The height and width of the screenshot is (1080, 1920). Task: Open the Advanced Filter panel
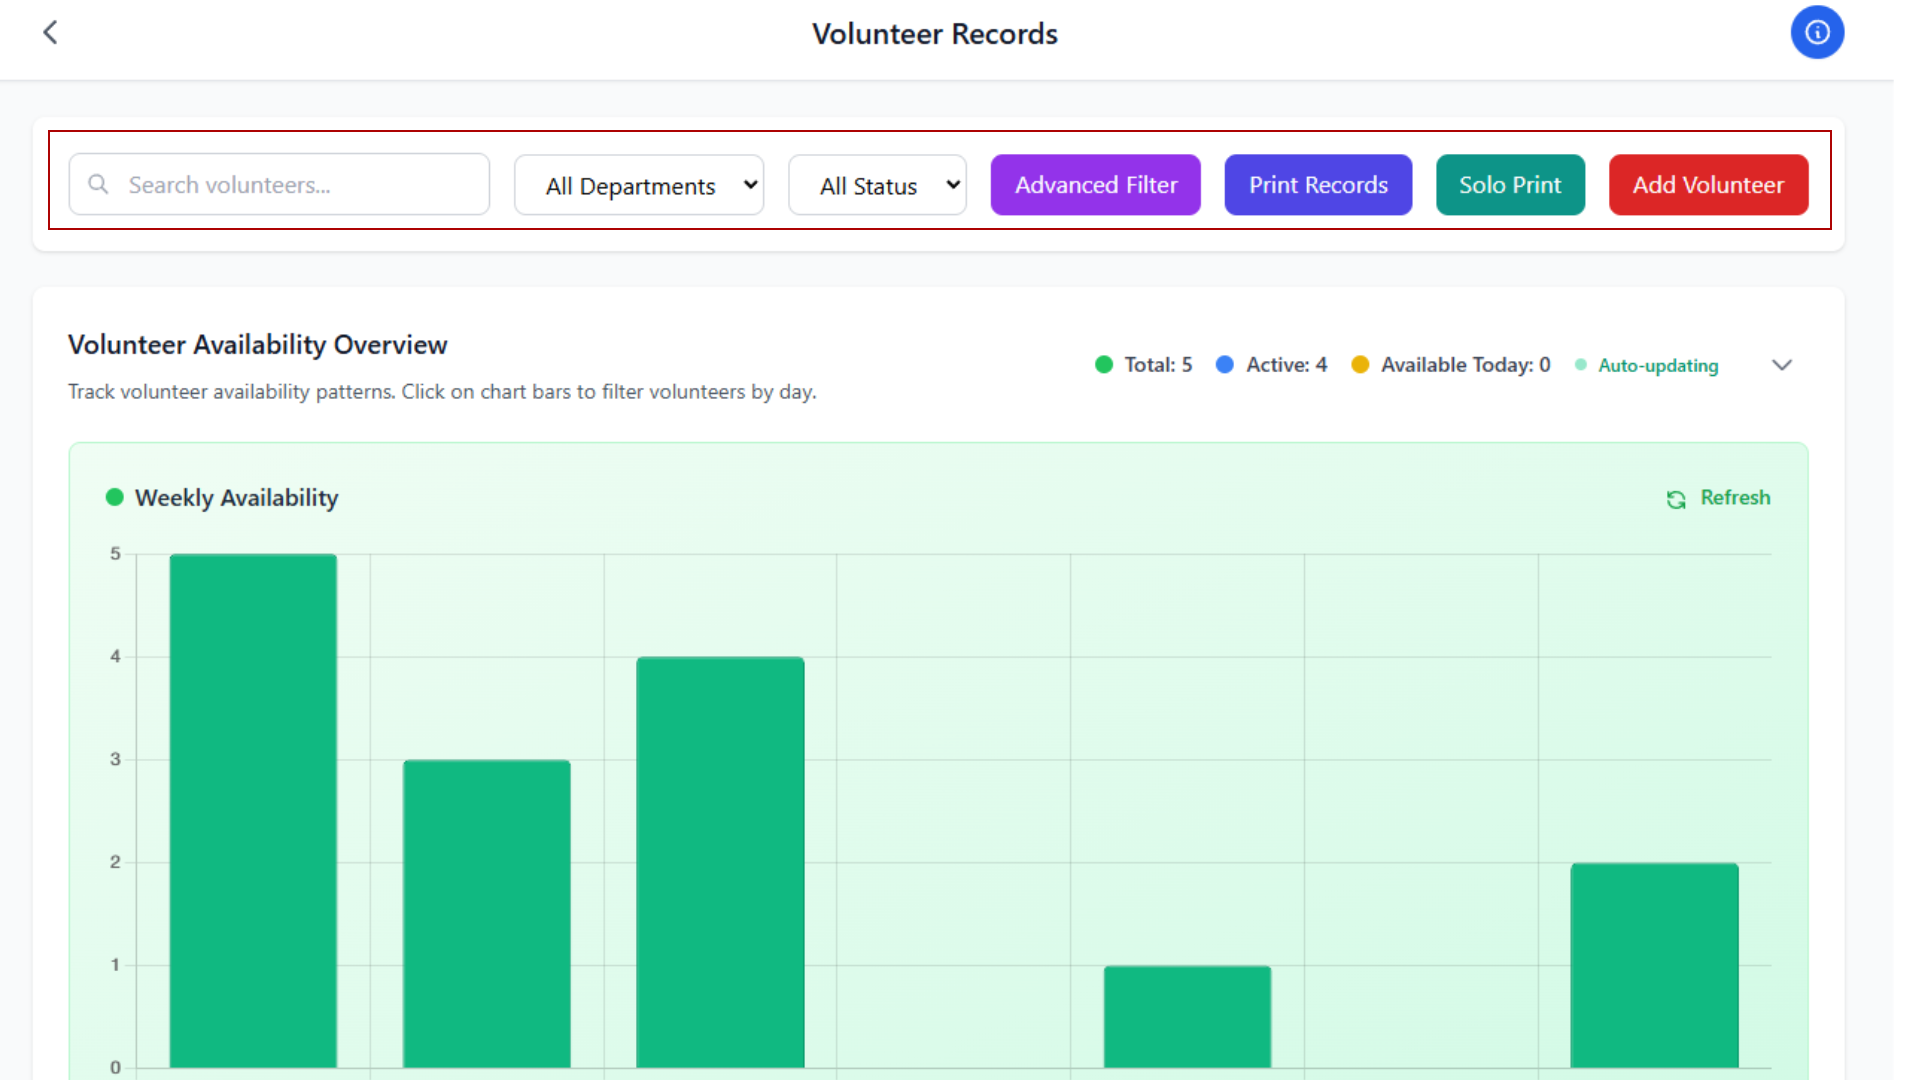point(1095,185)
